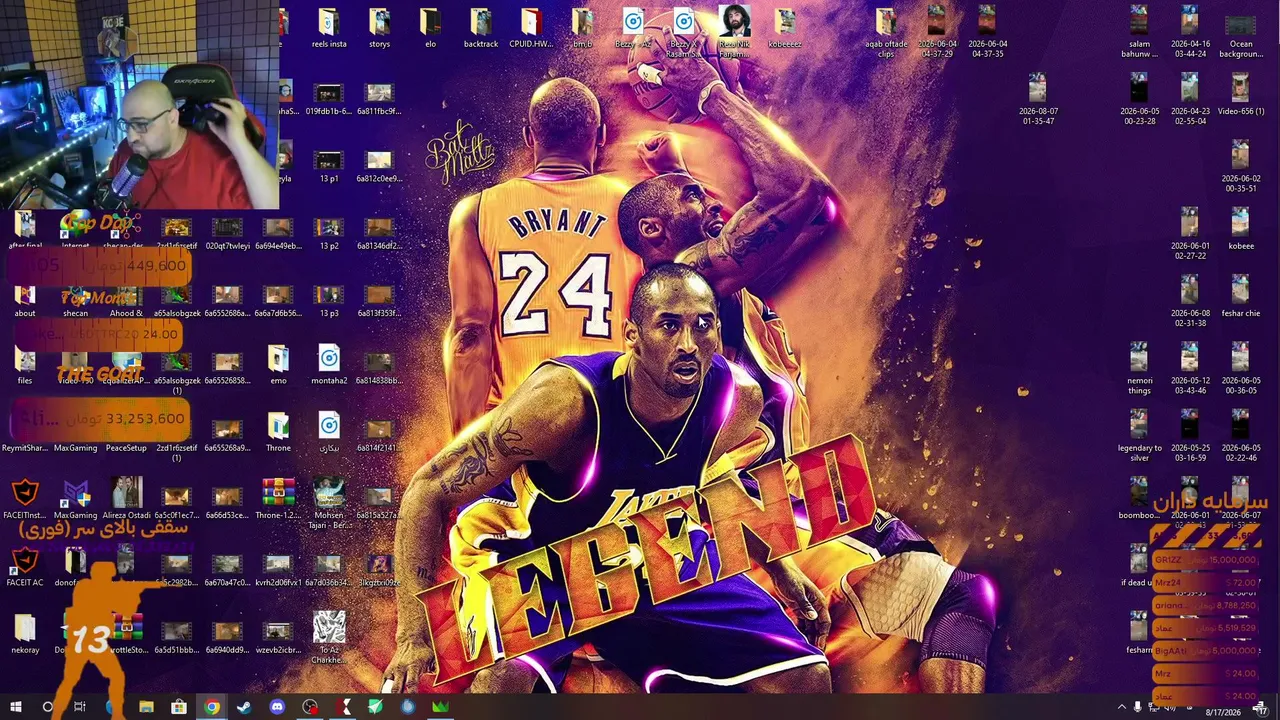Select the Ocean background file
The width and height of the screenshot is (1280, 720).
[1241, 33]
